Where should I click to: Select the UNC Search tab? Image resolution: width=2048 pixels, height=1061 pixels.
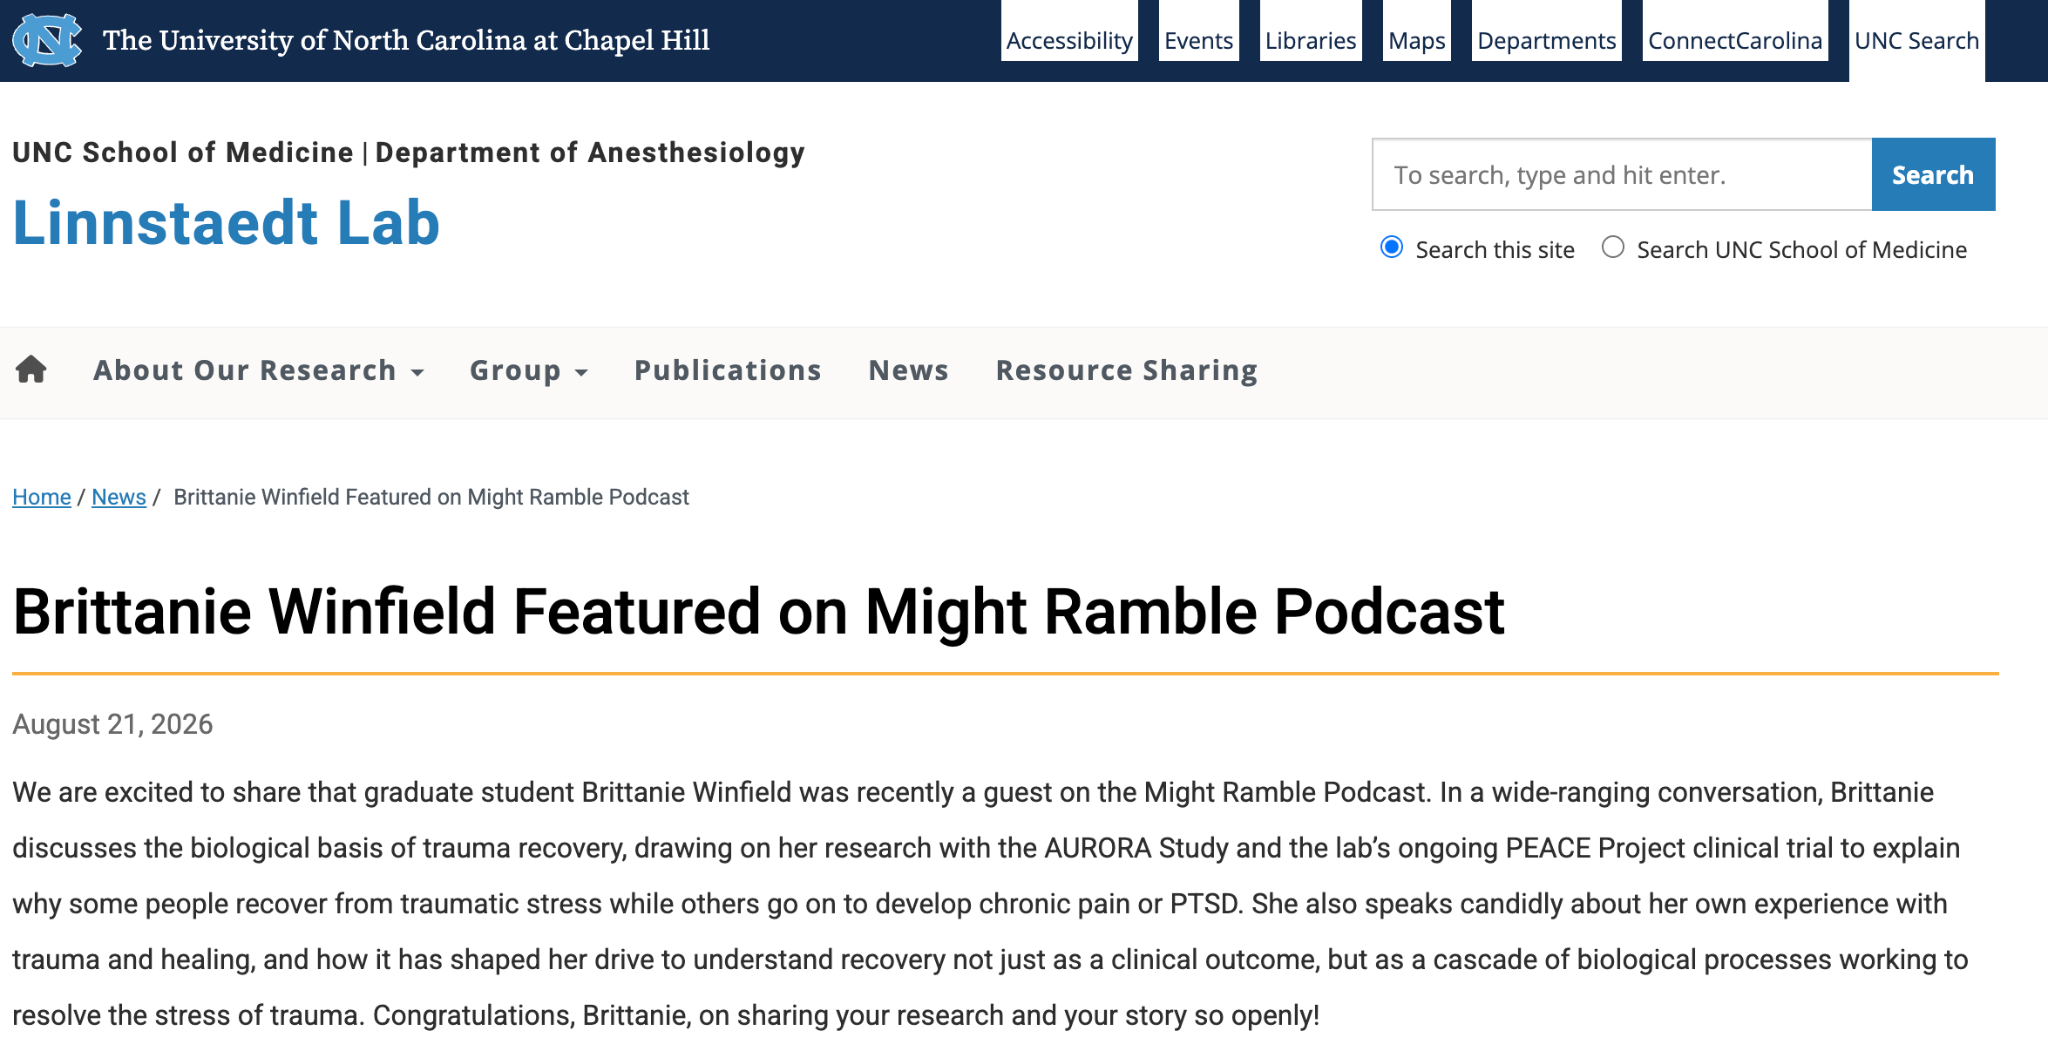coord(1917,40)
